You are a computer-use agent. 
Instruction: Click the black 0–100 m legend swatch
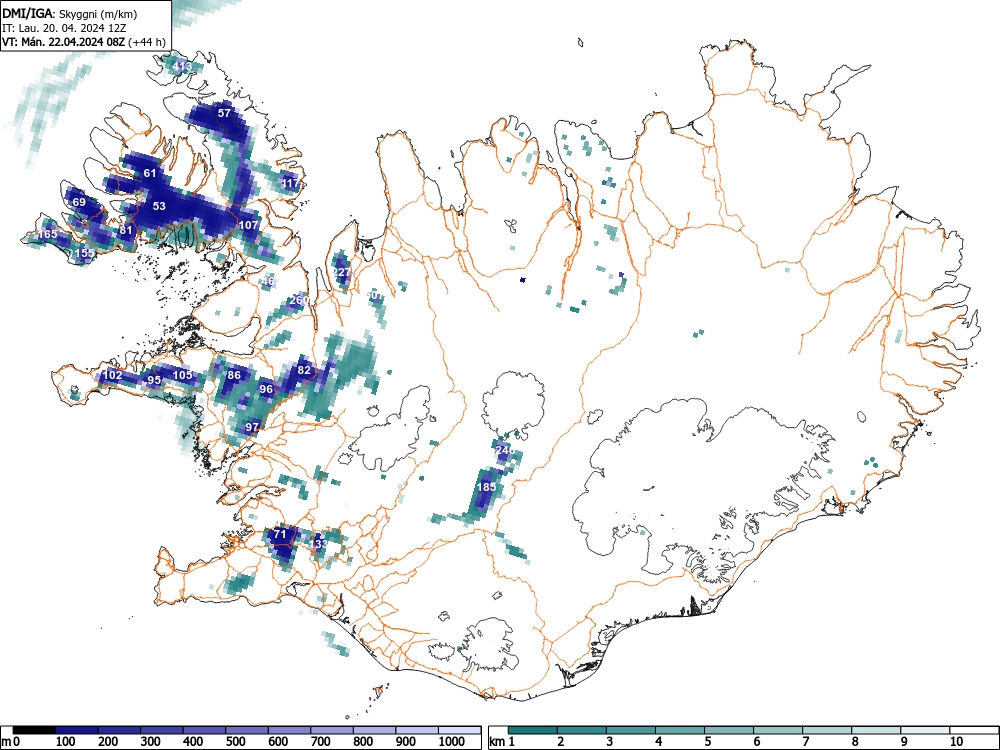pyautogui.click(x=34, y=730)
